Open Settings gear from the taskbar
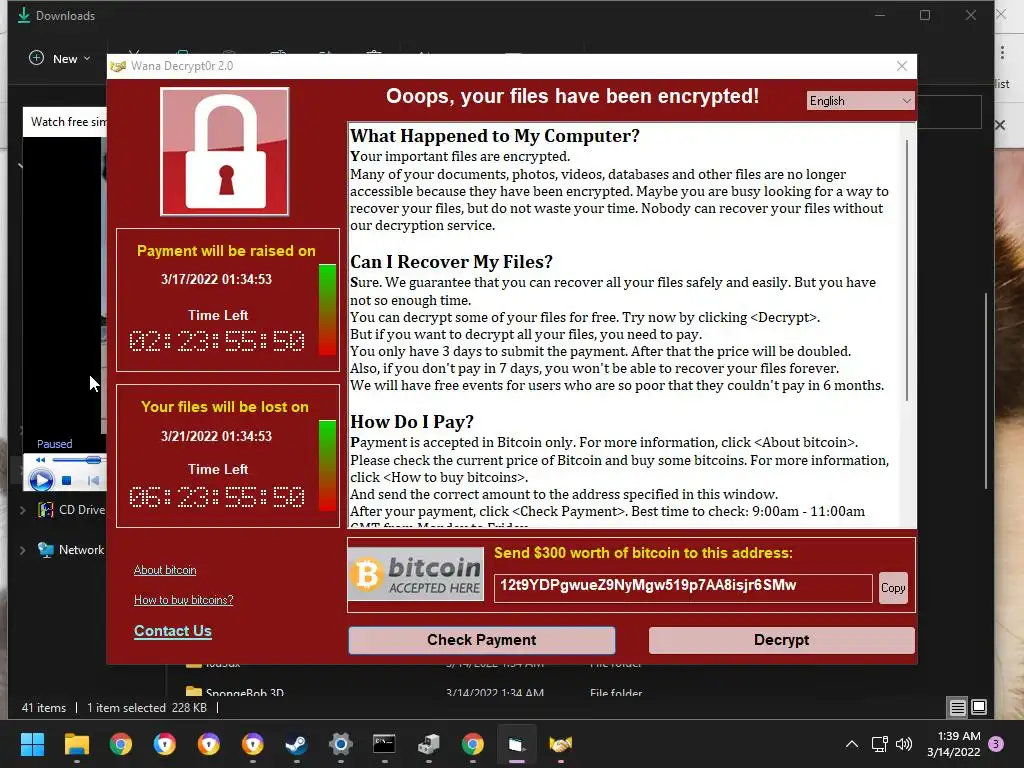 coord(340,744)
